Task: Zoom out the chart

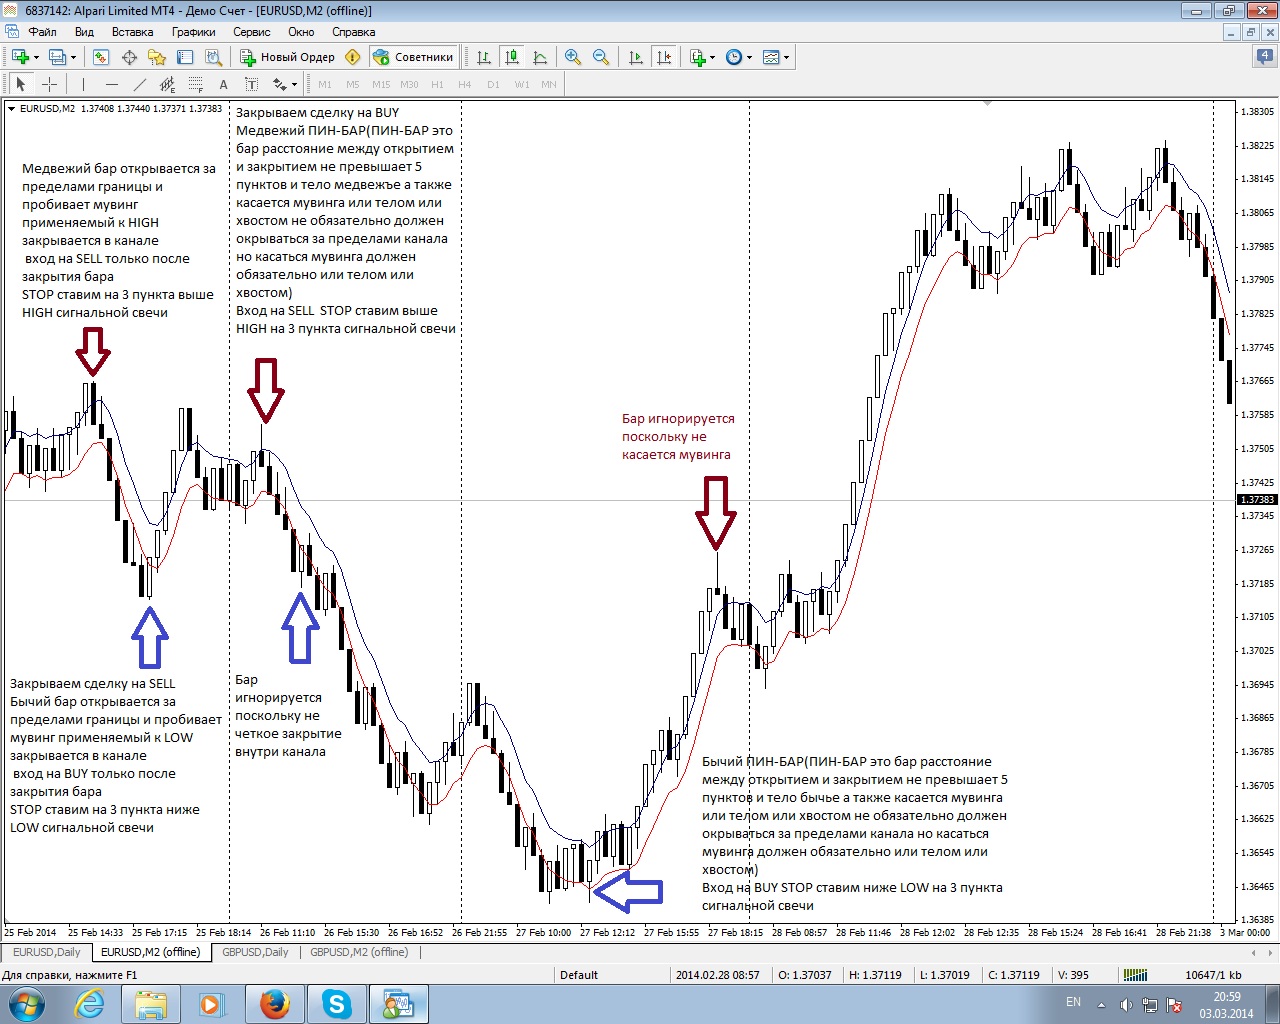Action: 601,57
